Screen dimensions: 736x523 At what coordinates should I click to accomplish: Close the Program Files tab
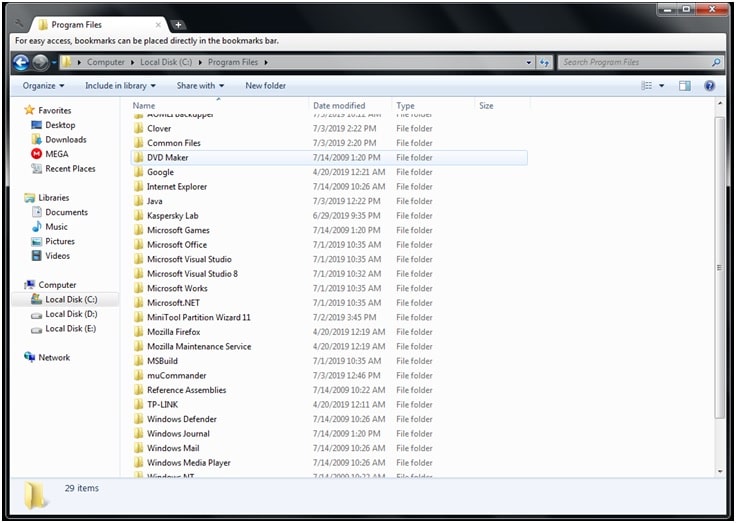(x=159, y=25)
